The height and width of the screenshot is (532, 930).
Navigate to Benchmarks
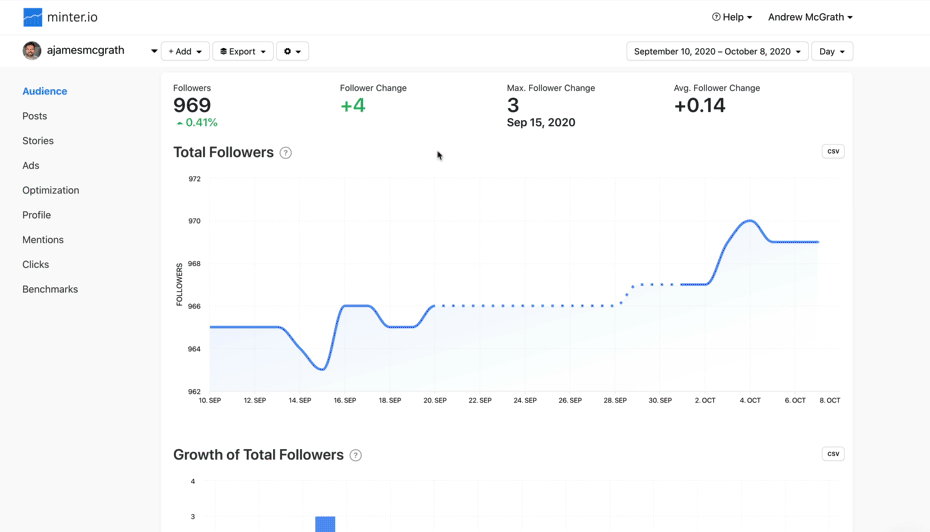click(50, 289)
